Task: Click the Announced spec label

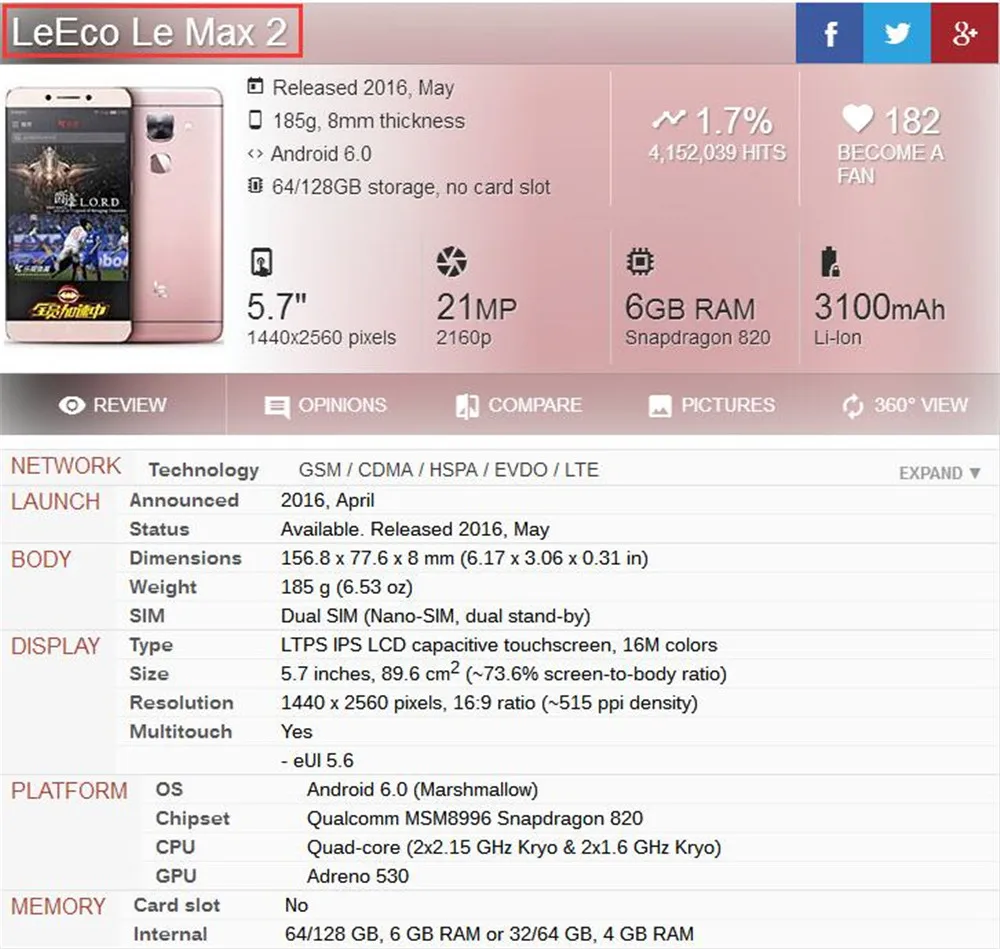Action: [184, 500]
